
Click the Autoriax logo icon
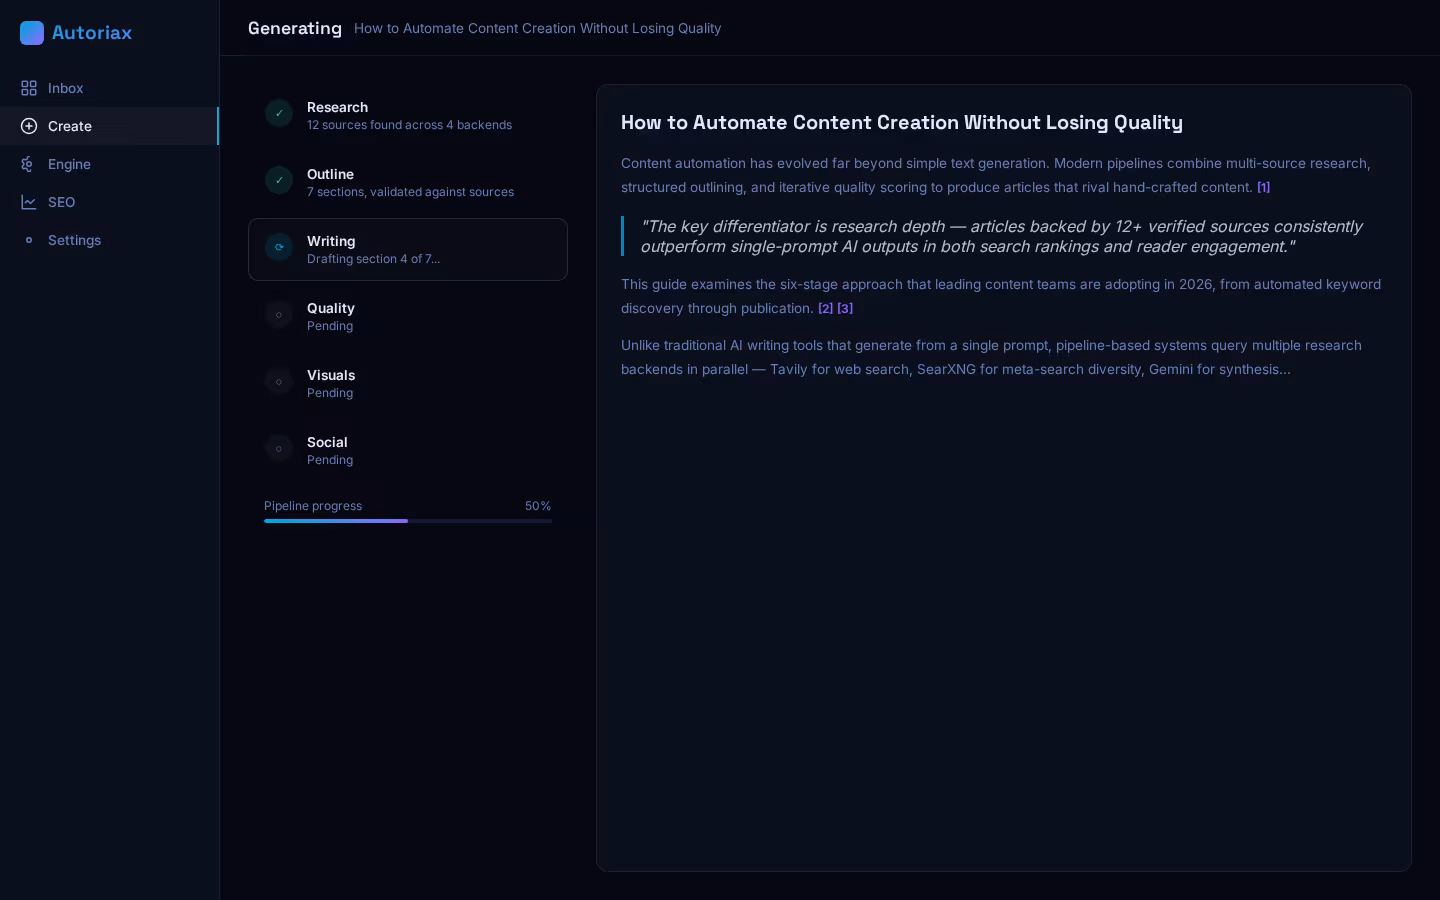click(x=32, y=33)
